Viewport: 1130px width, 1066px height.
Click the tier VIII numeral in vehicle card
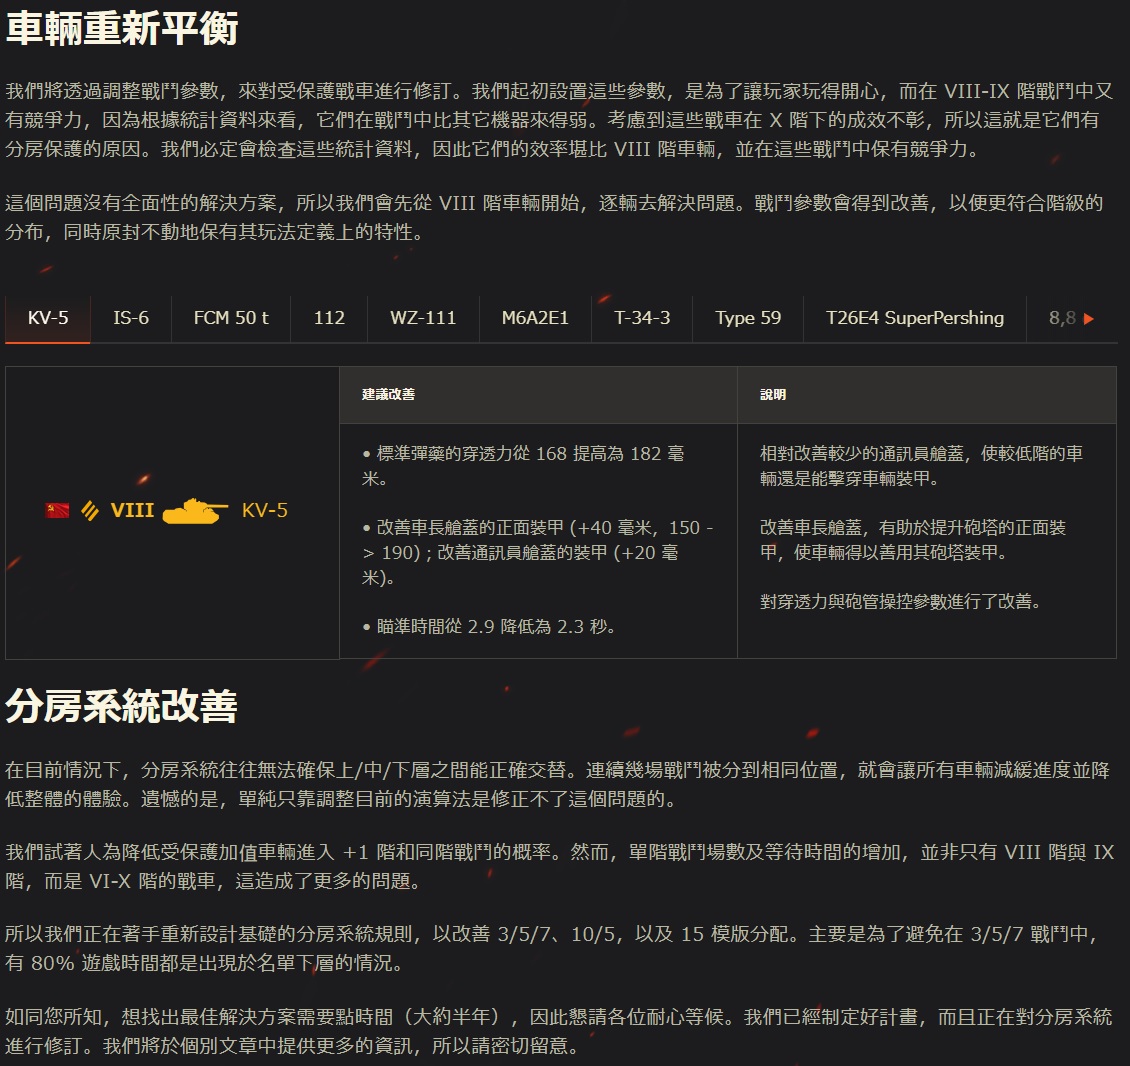(x=132, y=511)
